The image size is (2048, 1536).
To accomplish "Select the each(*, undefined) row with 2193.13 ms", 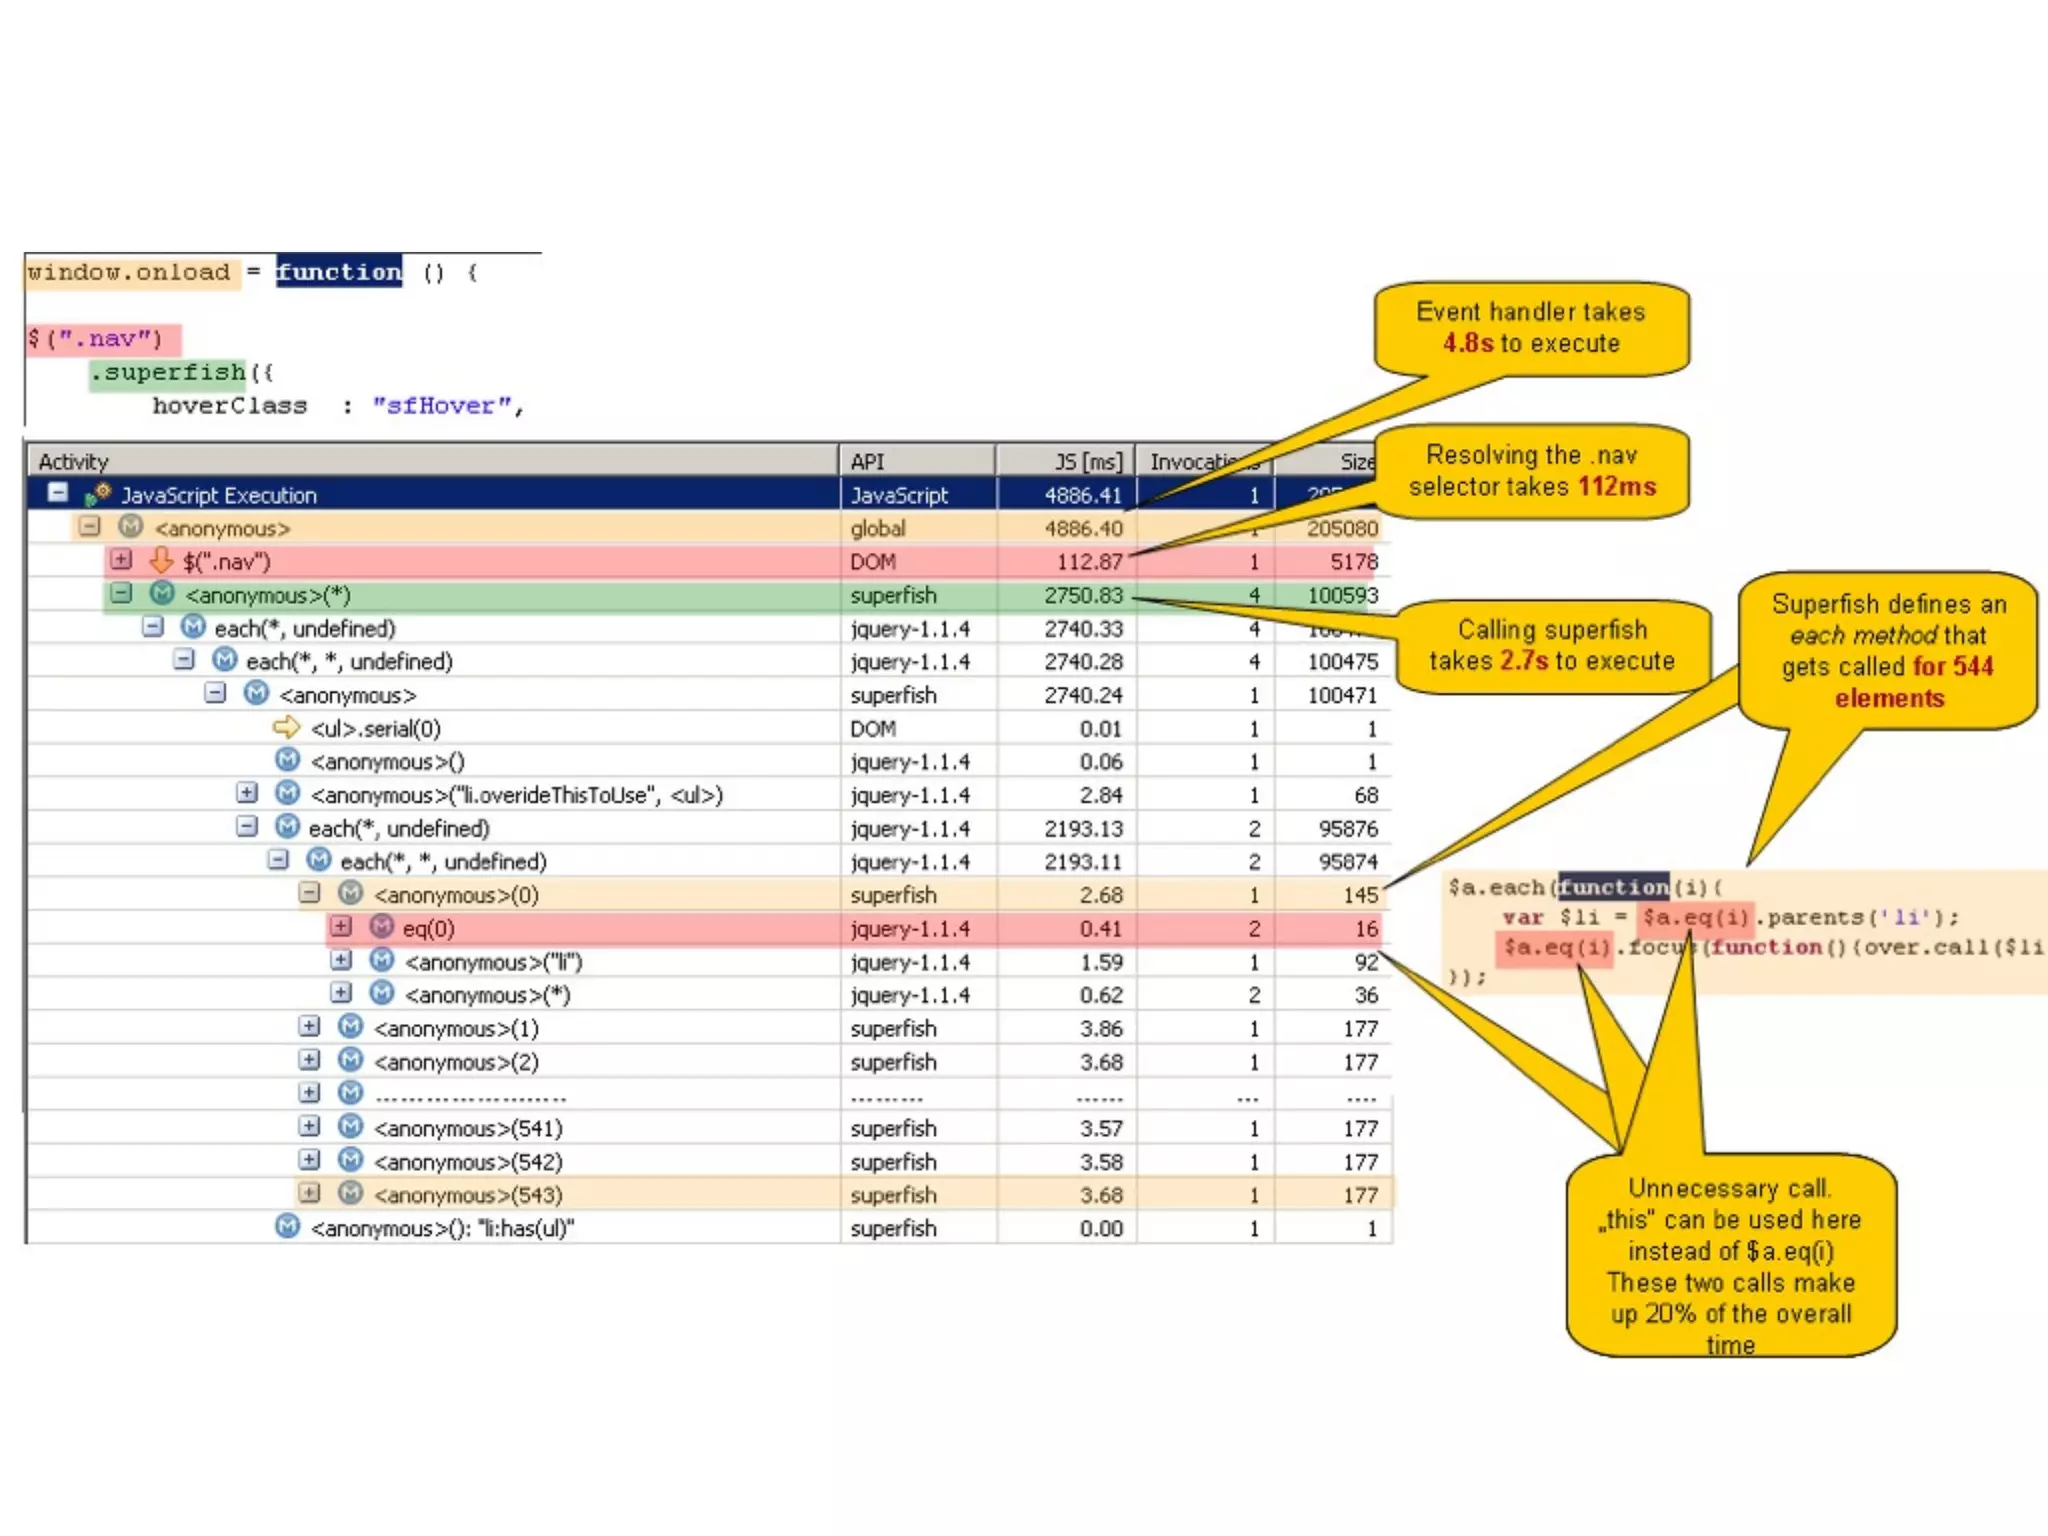I will click(x=399, y=828).
